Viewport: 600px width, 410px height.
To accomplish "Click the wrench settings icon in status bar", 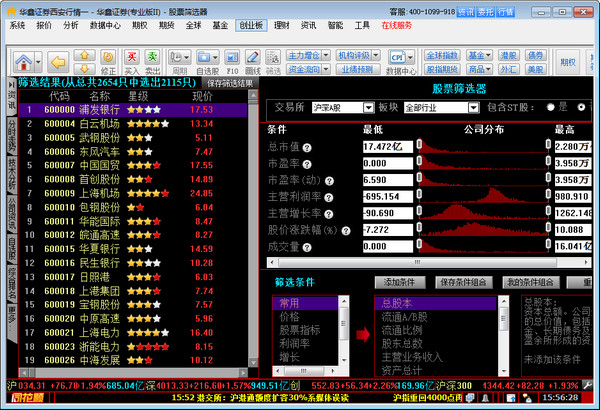I will 587,385.
